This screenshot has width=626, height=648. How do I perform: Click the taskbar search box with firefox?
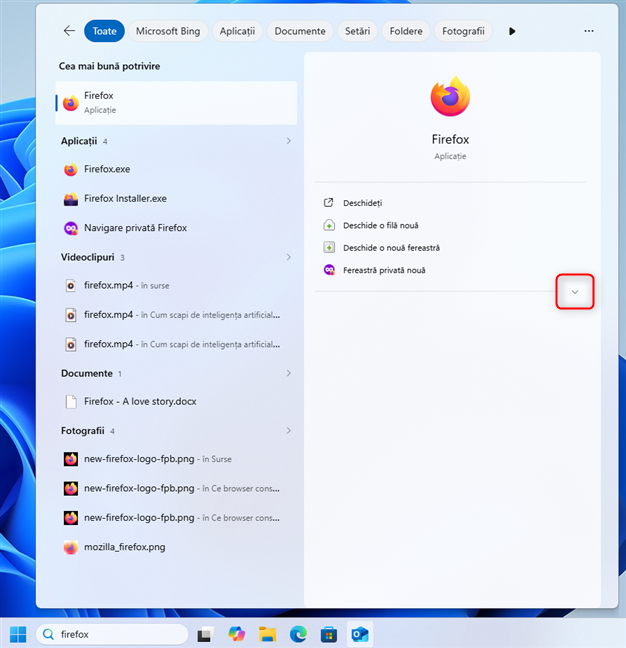click(x=112, y=634)
